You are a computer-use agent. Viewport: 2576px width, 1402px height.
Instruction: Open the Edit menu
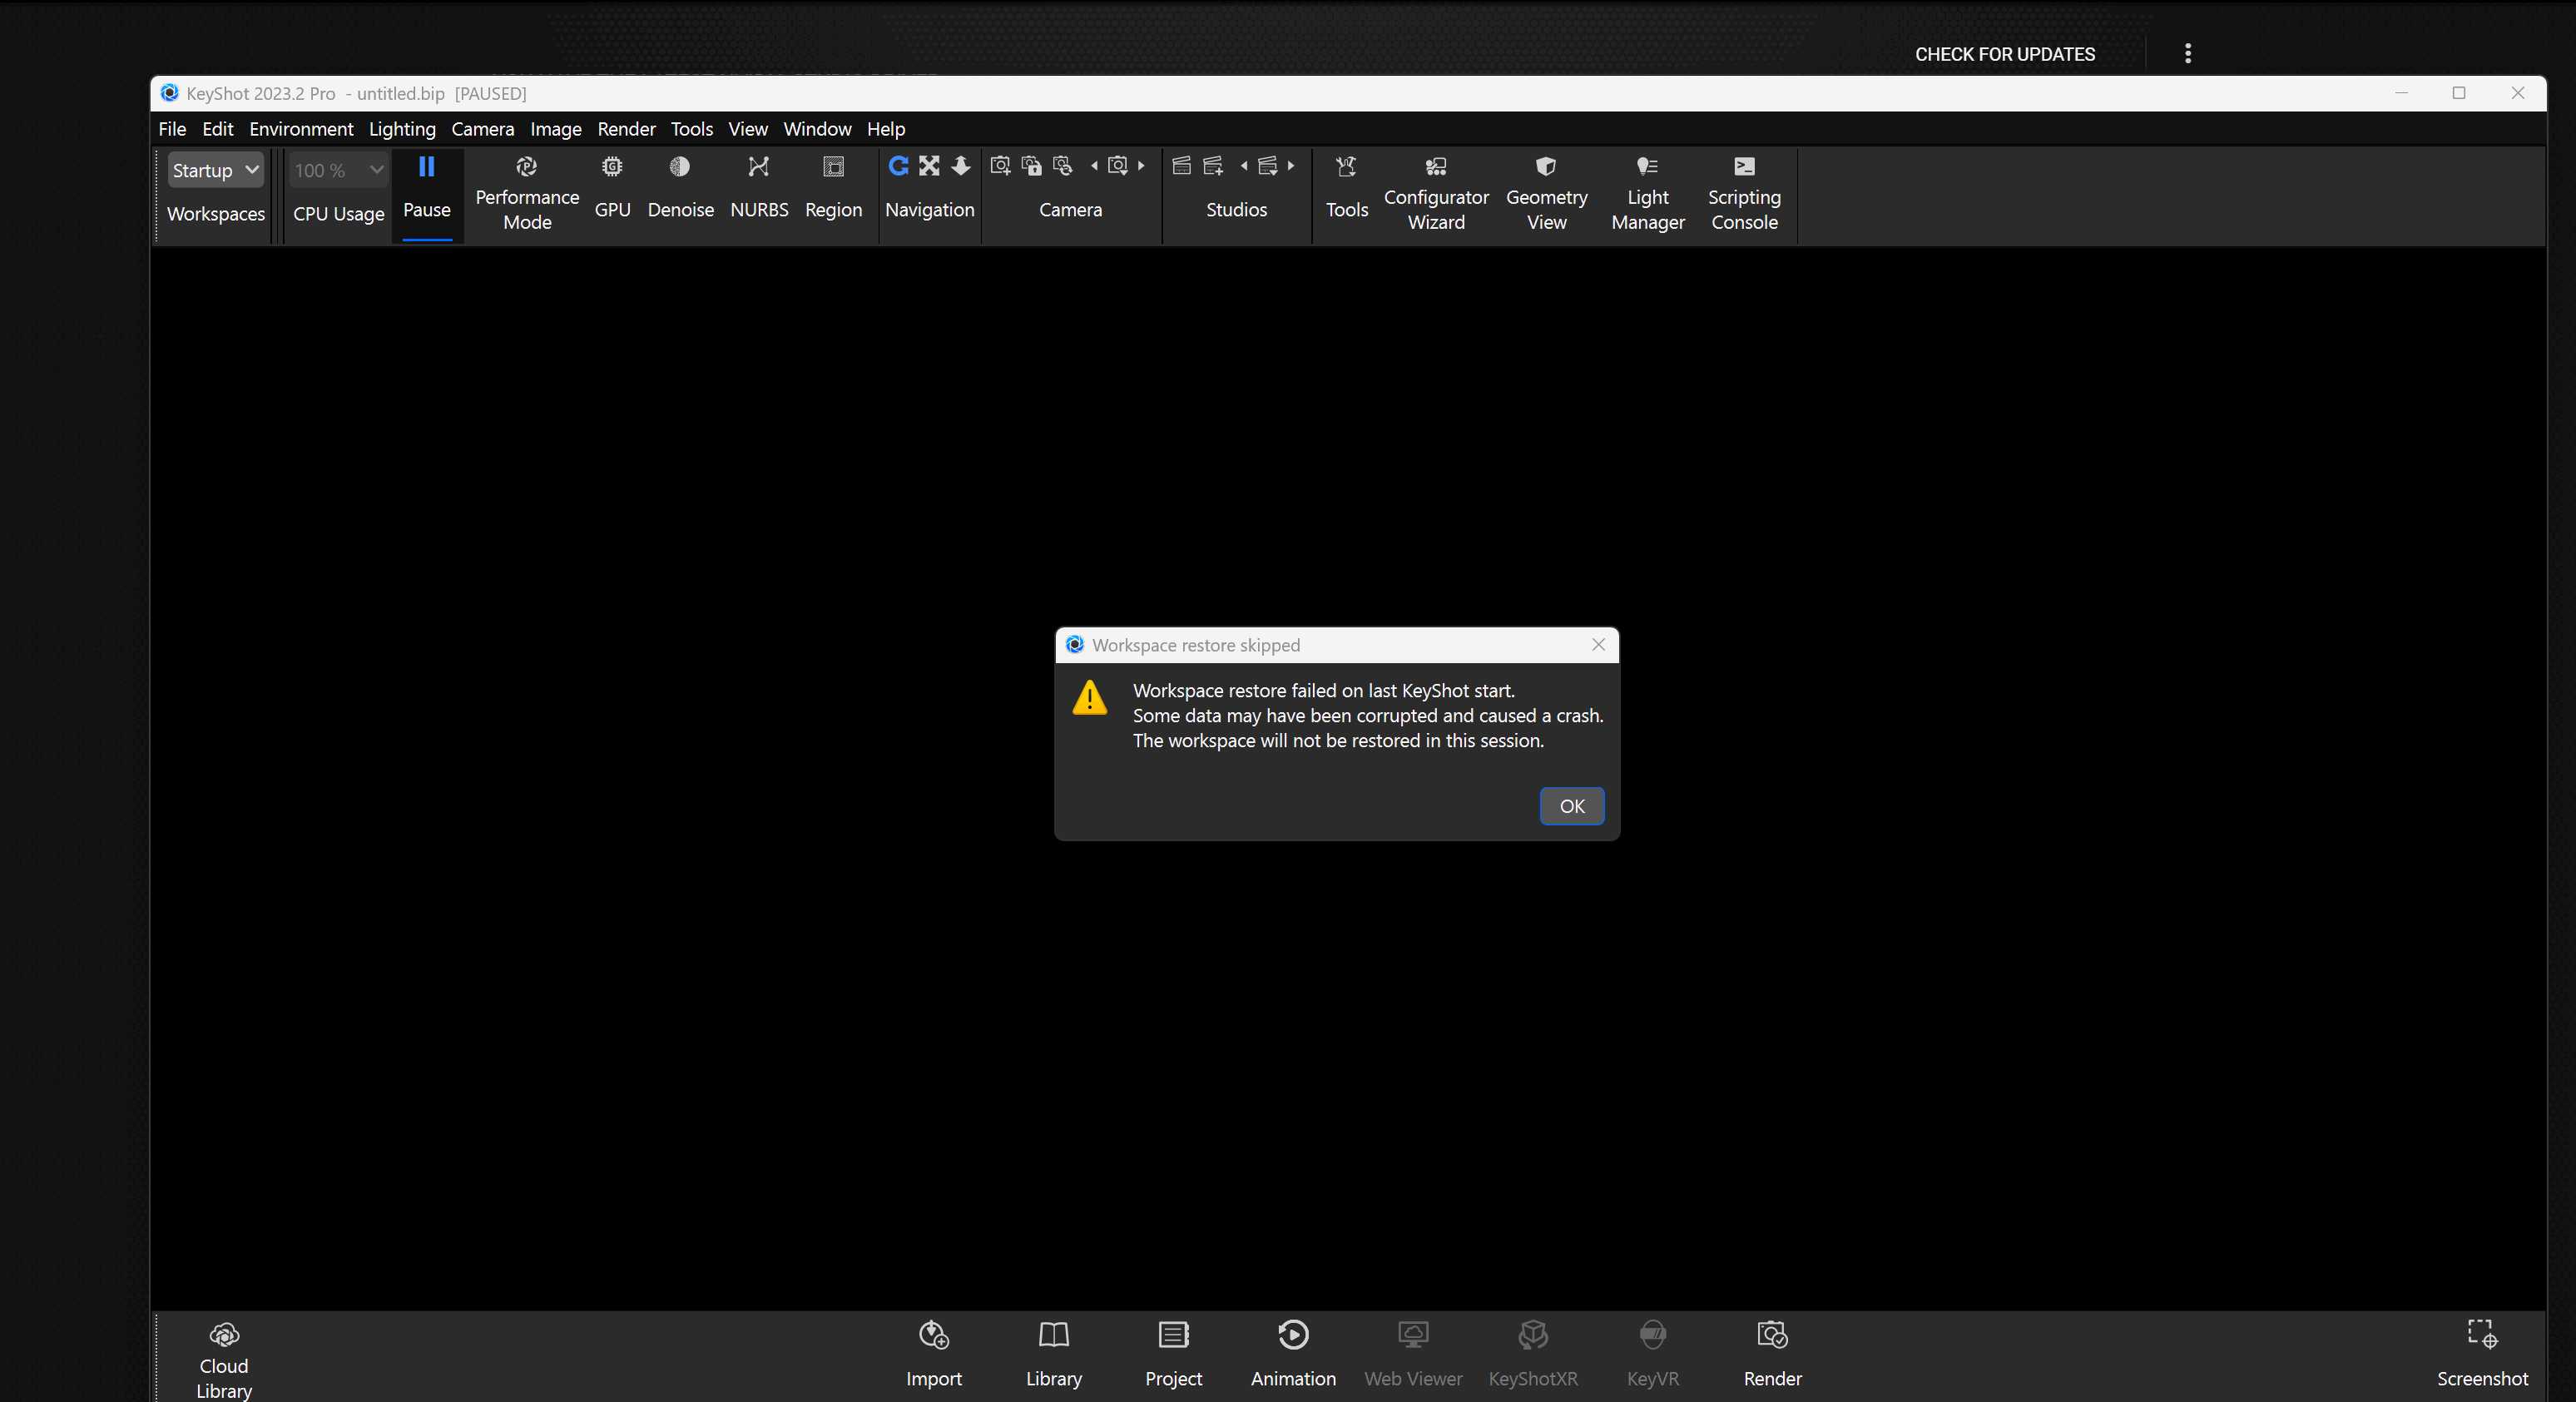coord(217,129)
